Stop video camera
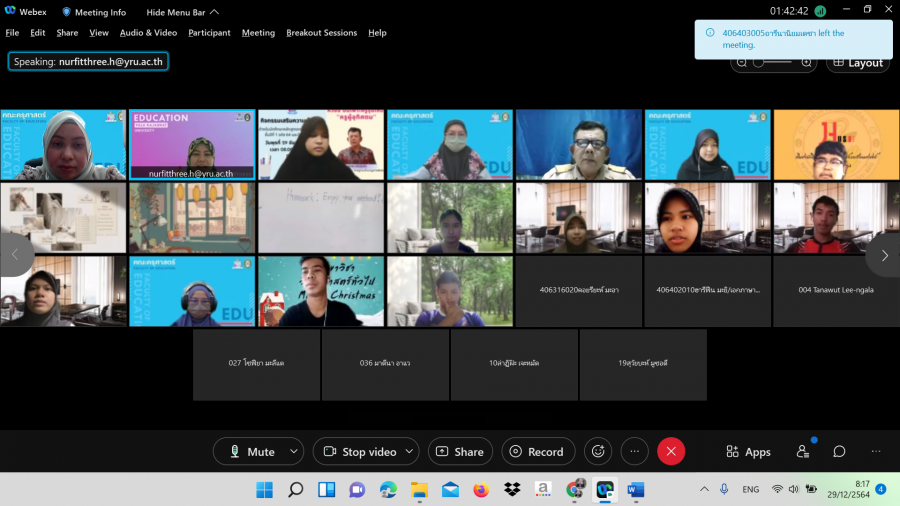 point(359,452)
